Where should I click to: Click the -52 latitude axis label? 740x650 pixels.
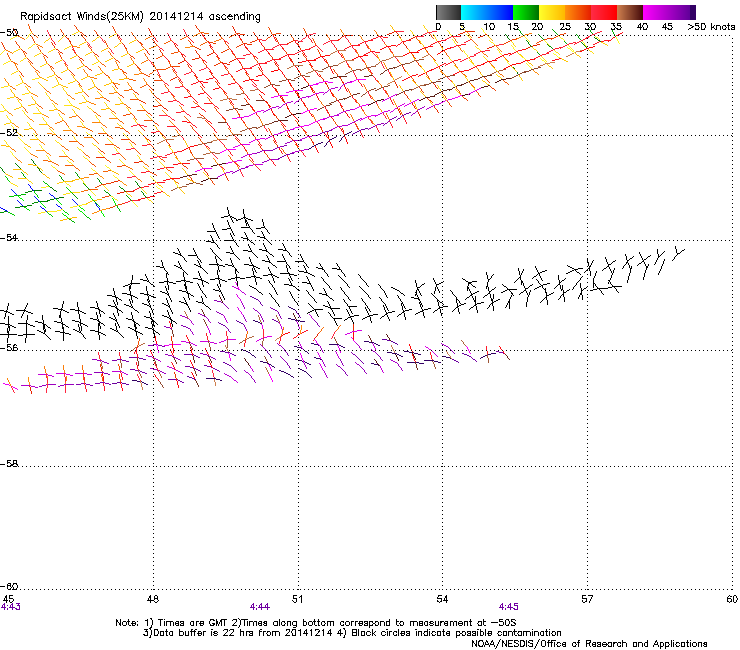[9, 133]
